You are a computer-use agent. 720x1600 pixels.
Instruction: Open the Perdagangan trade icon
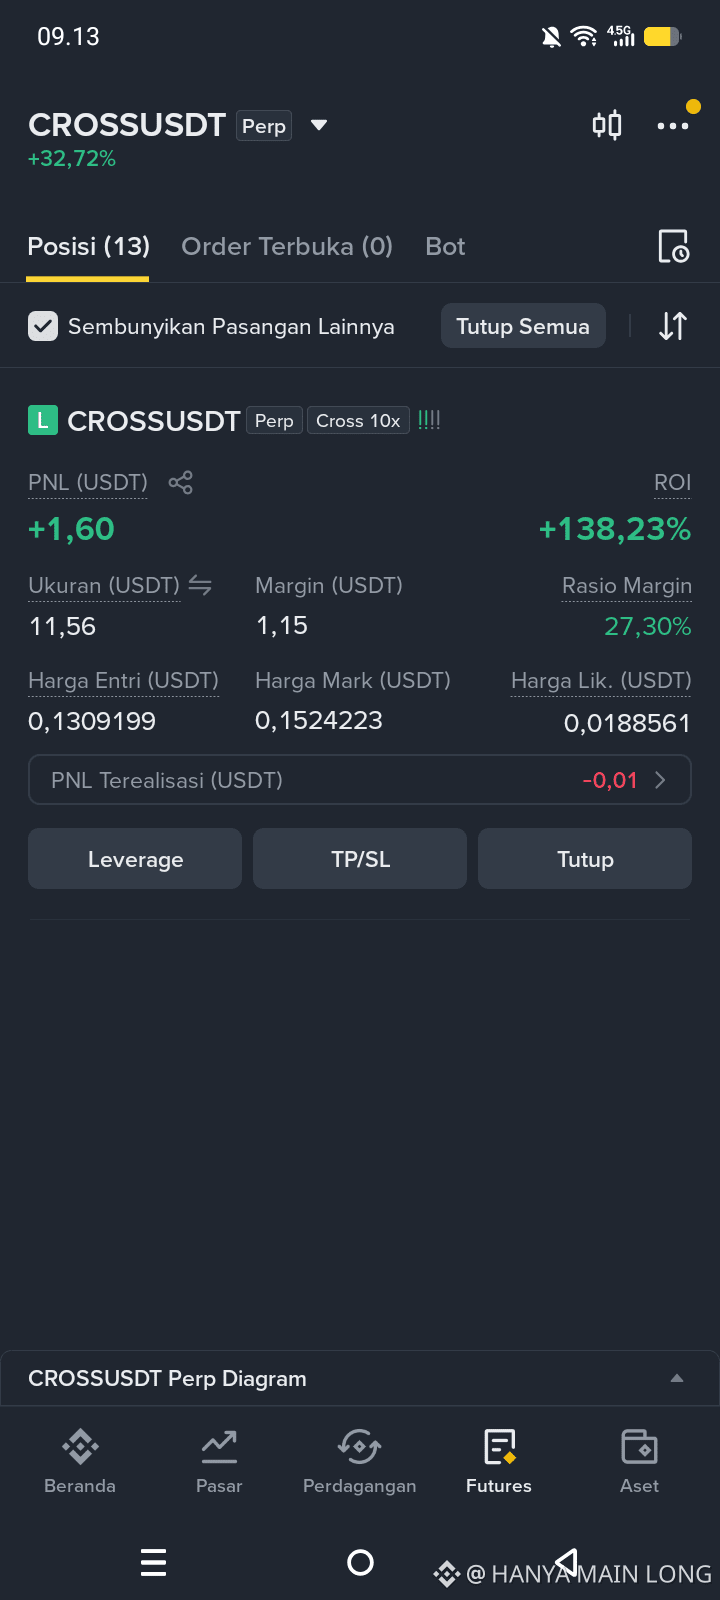359,1446
